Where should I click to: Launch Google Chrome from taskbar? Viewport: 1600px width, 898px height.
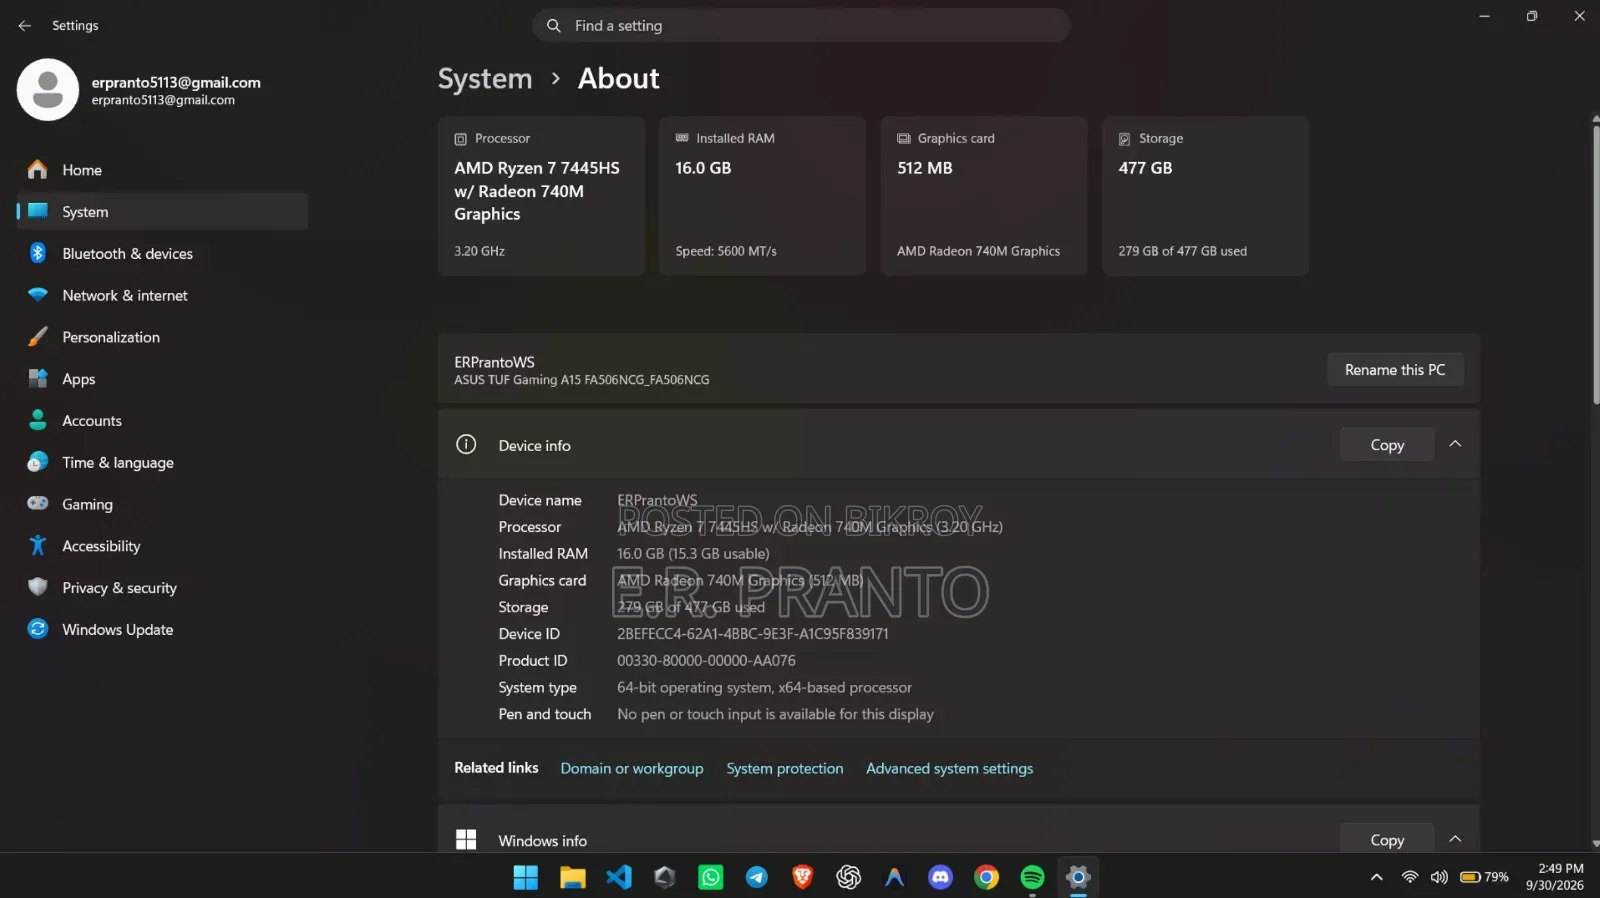coord(987,878)
